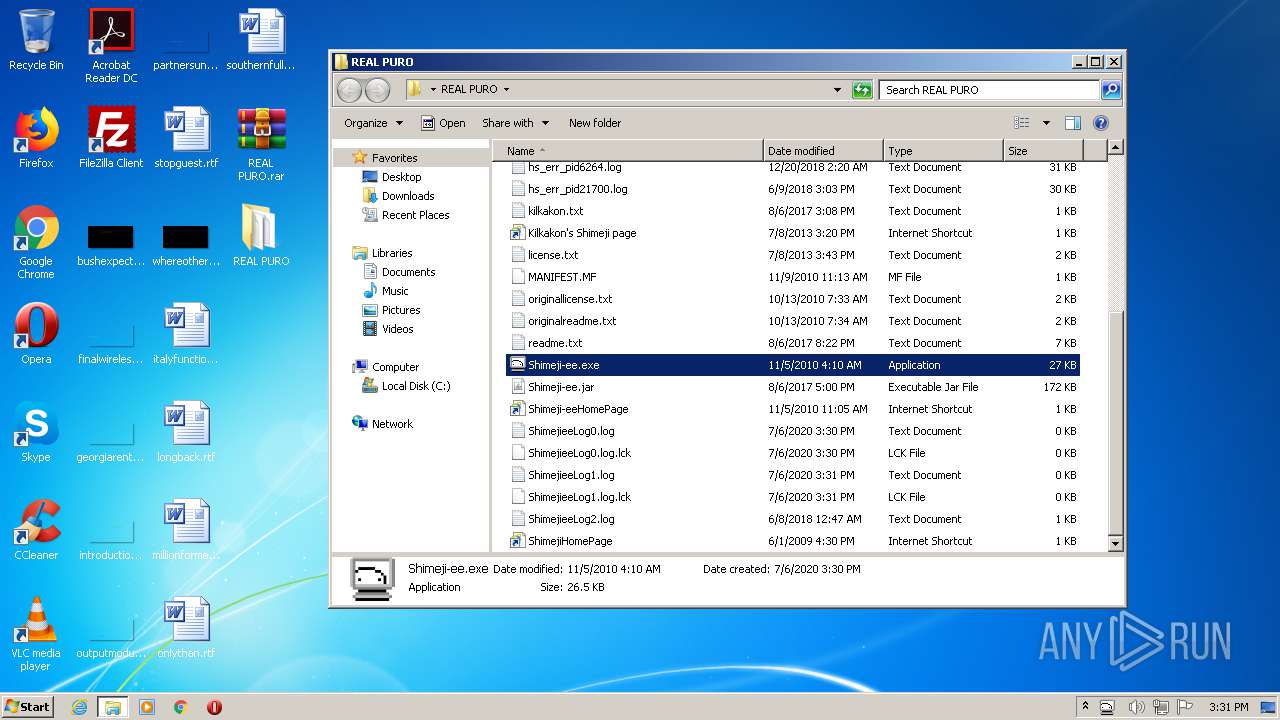Open Downloads in Favorites
The image size is (1280, 720).
408,196
